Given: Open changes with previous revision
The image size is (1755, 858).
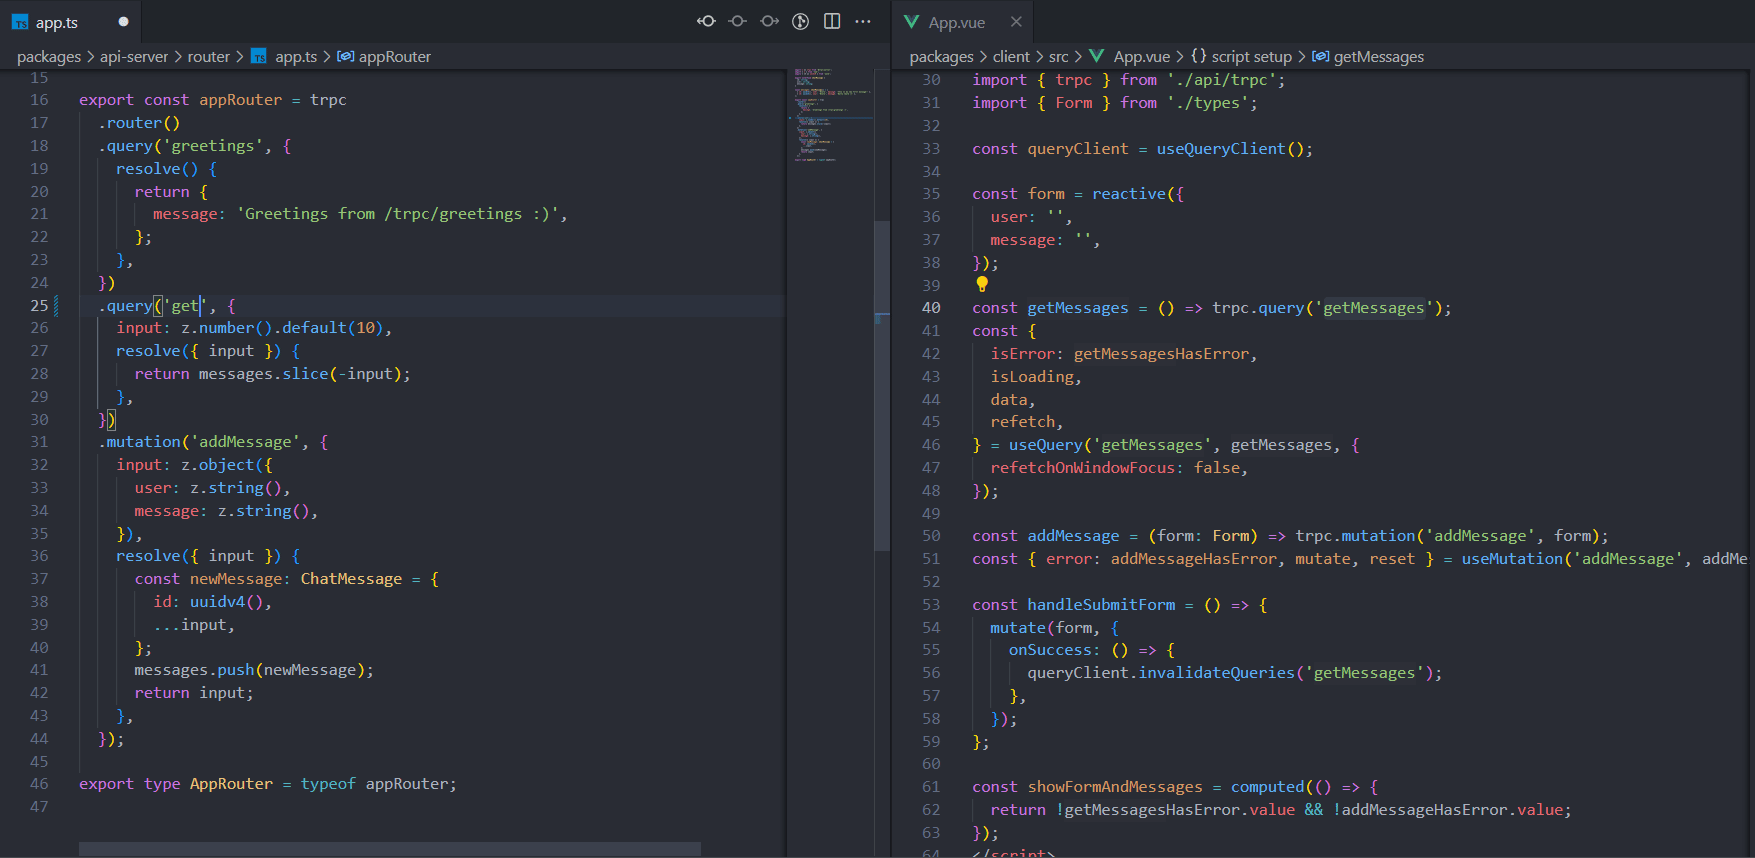Looking at the screenshot, I should coord(706,21).
